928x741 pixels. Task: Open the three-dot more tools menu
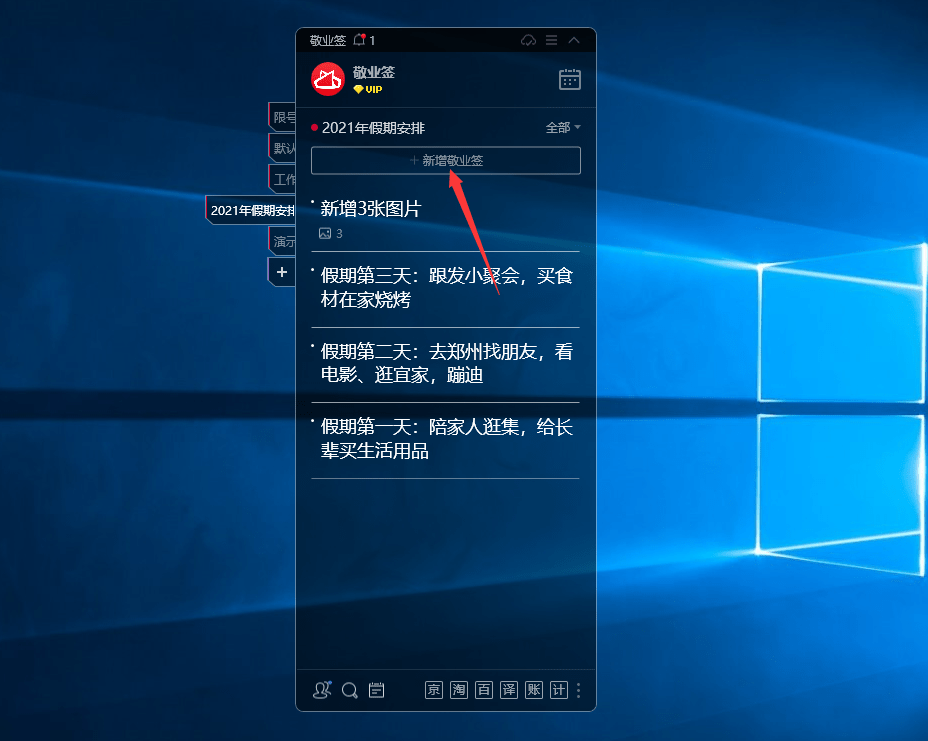pyautogui.click(x=578, y=690)
